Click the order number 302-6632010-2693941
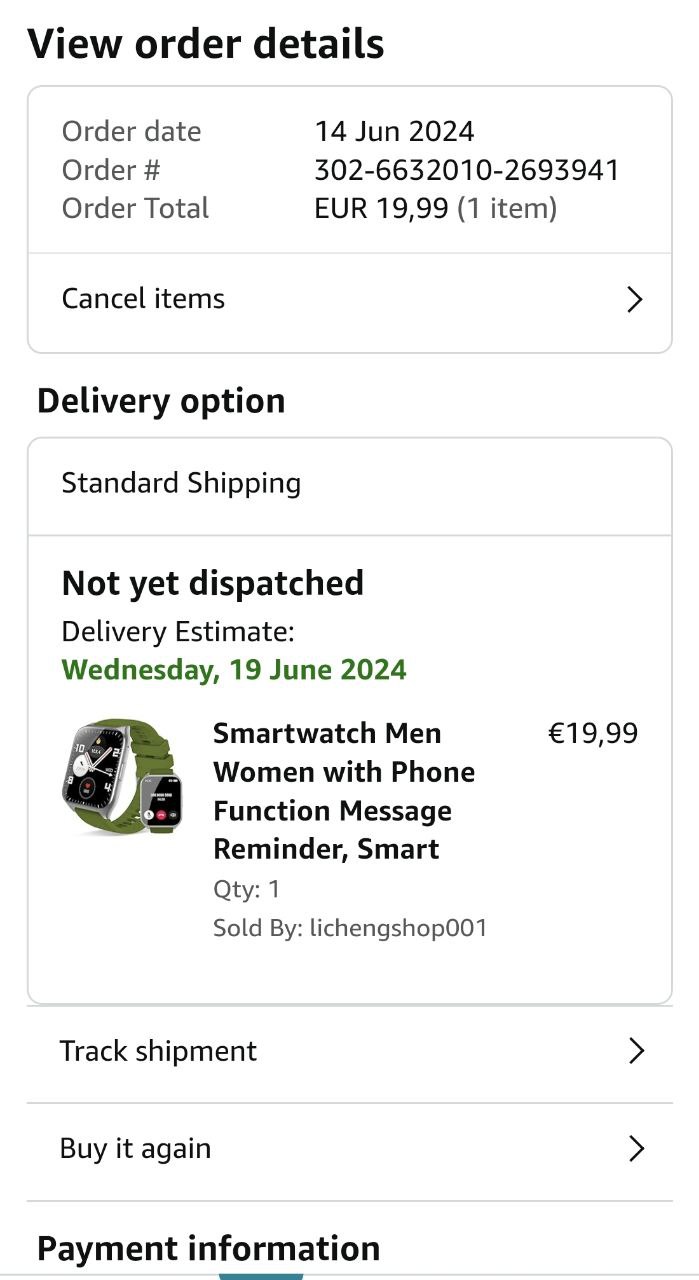Screen dimensions: 699x1280 [467, 170]
